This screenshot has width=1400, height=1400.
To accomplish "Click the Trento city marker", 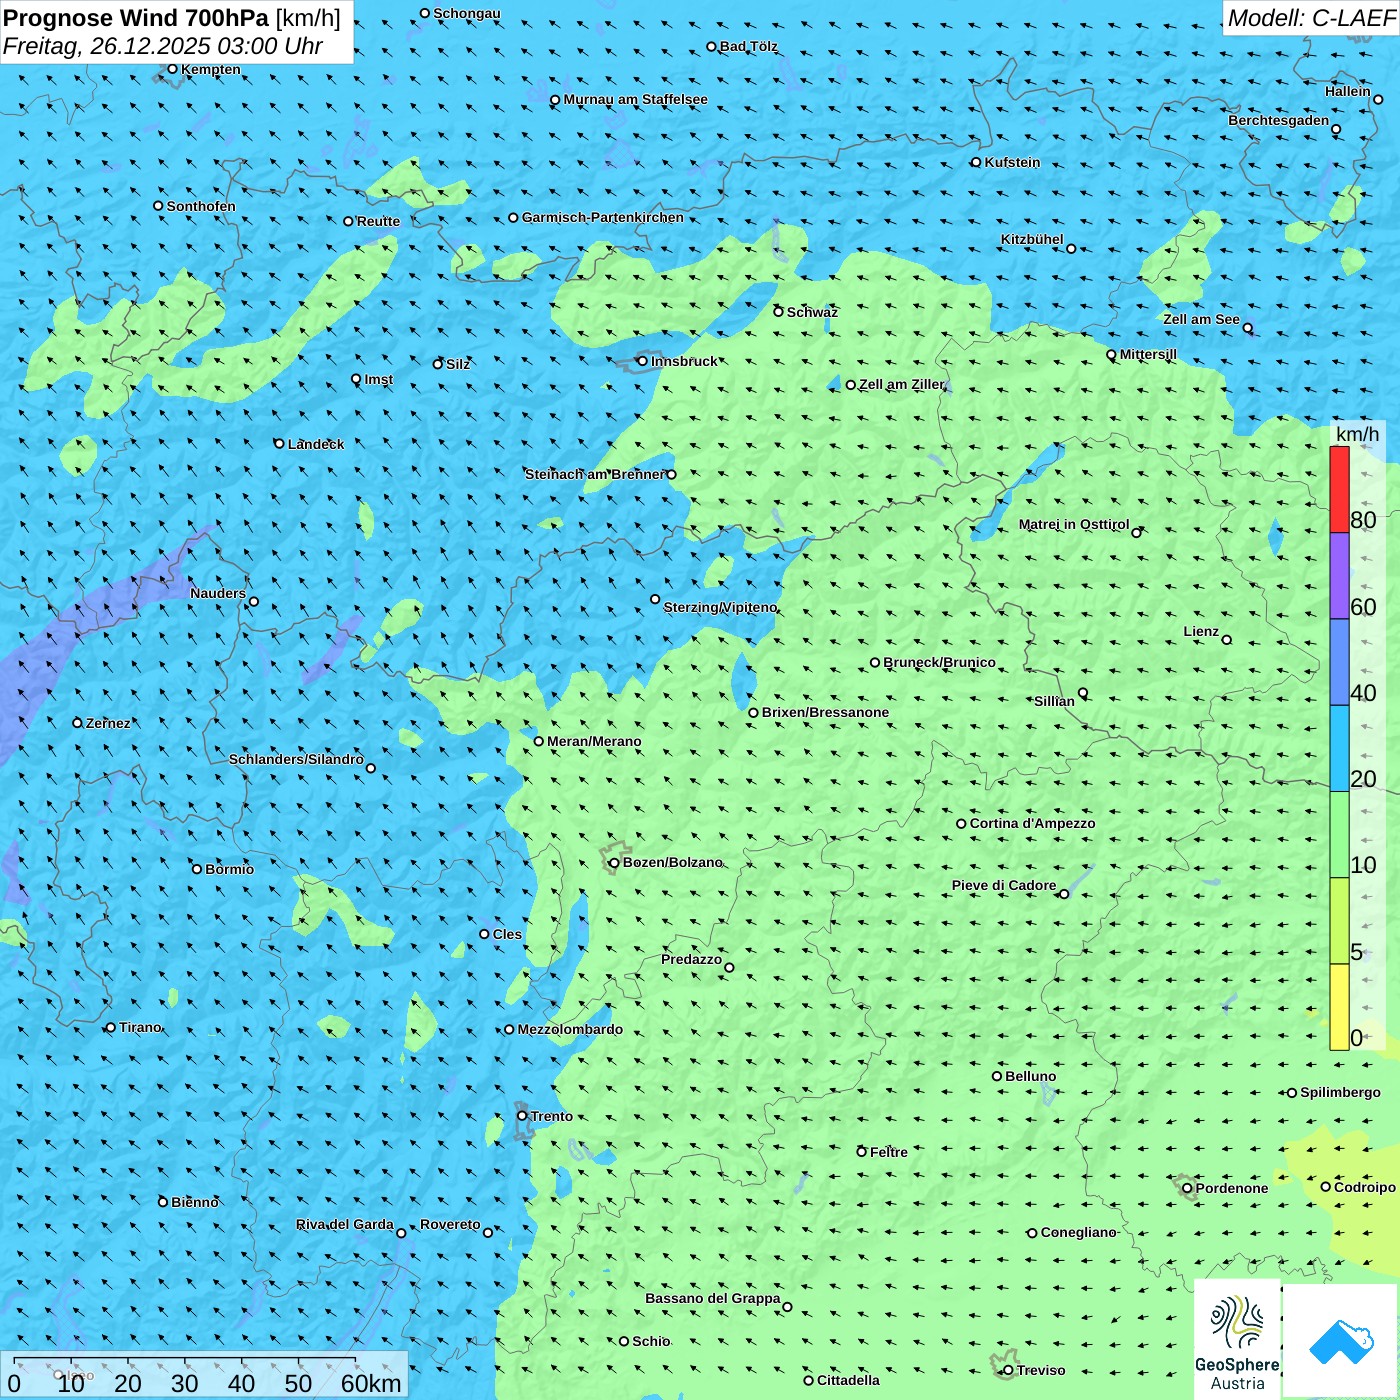I will pyautogui.click(x=522, y=1116).
